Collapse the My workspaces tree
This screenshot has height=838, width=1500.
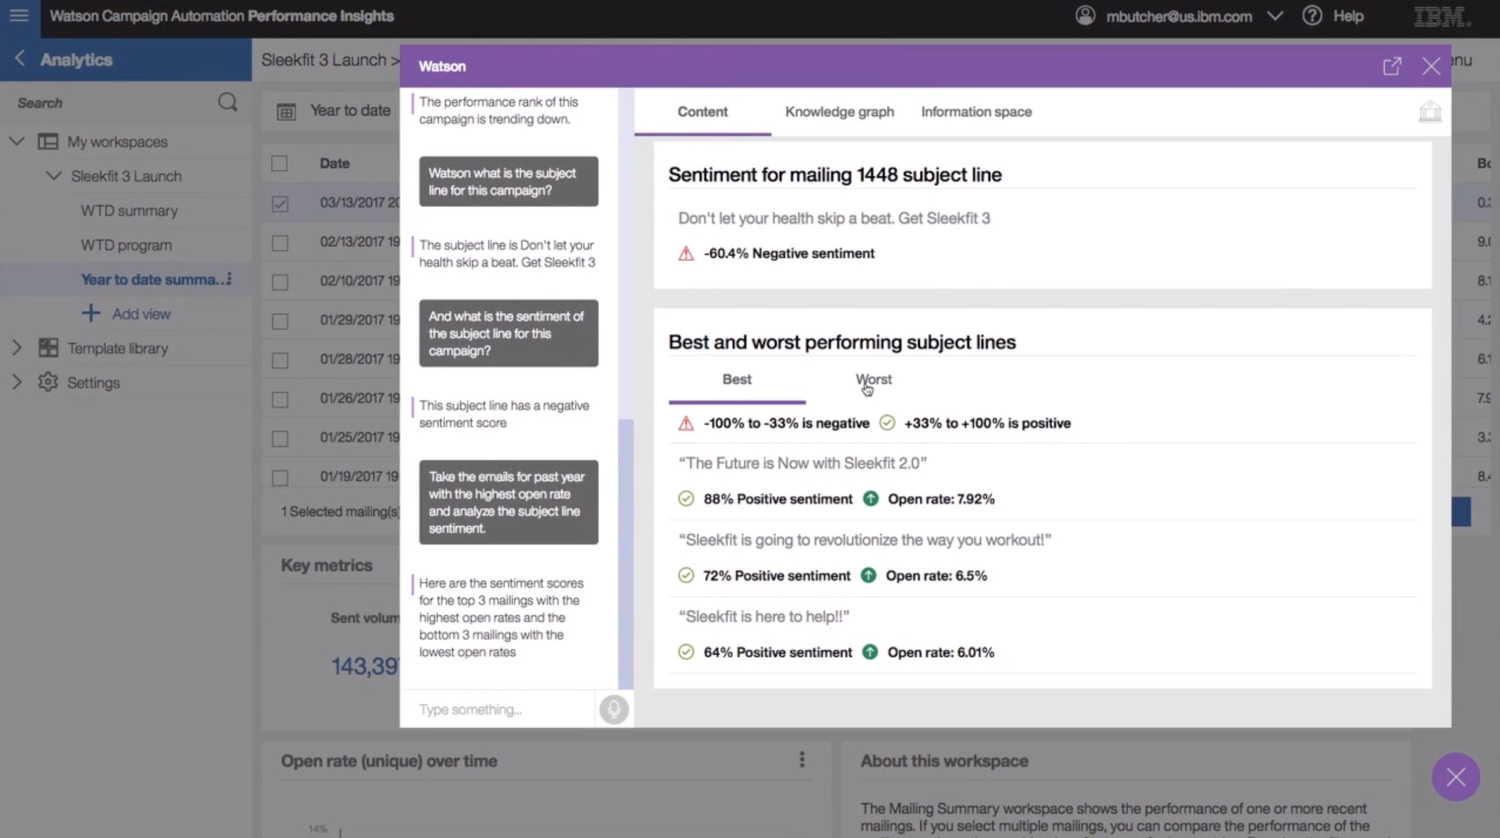pyautogui.click(x=16, y=141)
